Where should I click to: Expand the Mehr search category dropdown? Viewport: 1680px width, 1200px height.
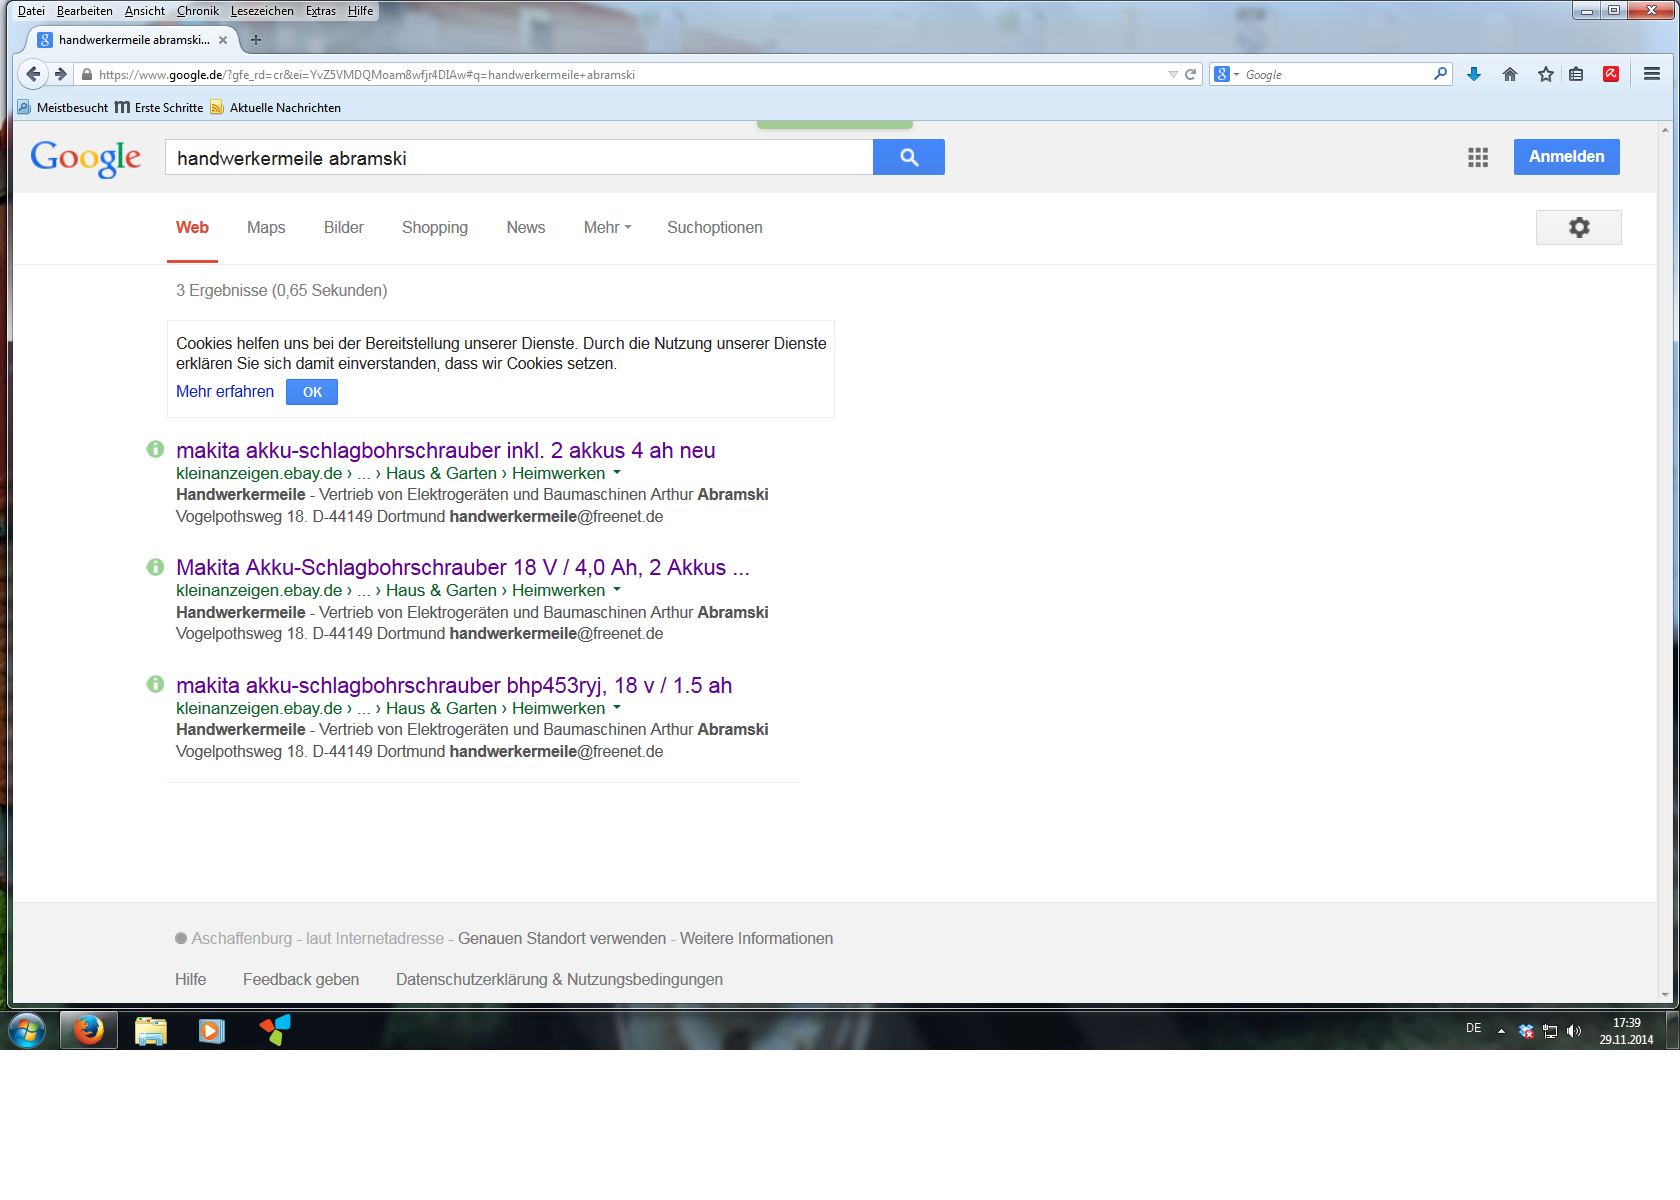(x=607, y=227)
